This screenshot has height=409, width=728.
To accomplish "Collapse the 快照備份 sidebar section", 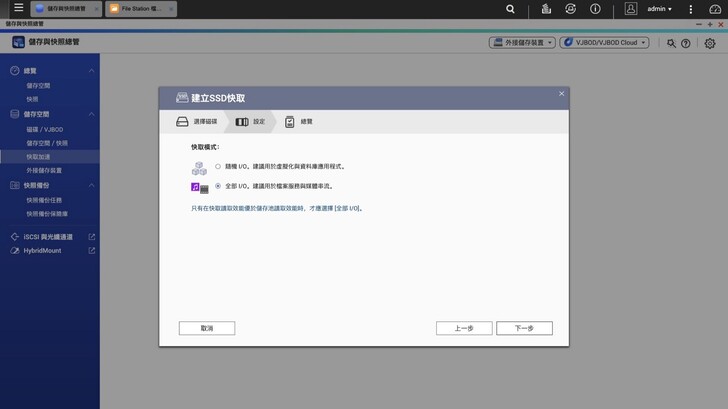I will click(92, 185).
